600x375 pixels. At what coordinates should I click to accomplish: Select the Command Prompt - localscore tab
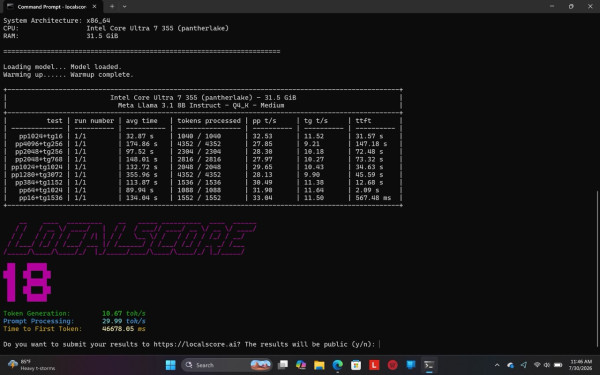[x=51, y=7]
